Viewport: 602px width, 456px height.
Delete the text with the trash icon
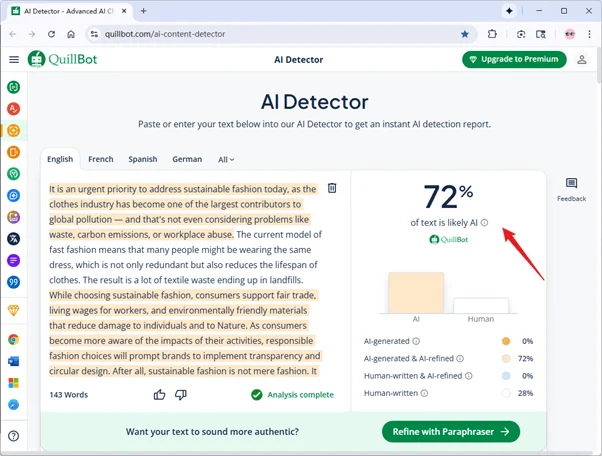coord(332,188)
